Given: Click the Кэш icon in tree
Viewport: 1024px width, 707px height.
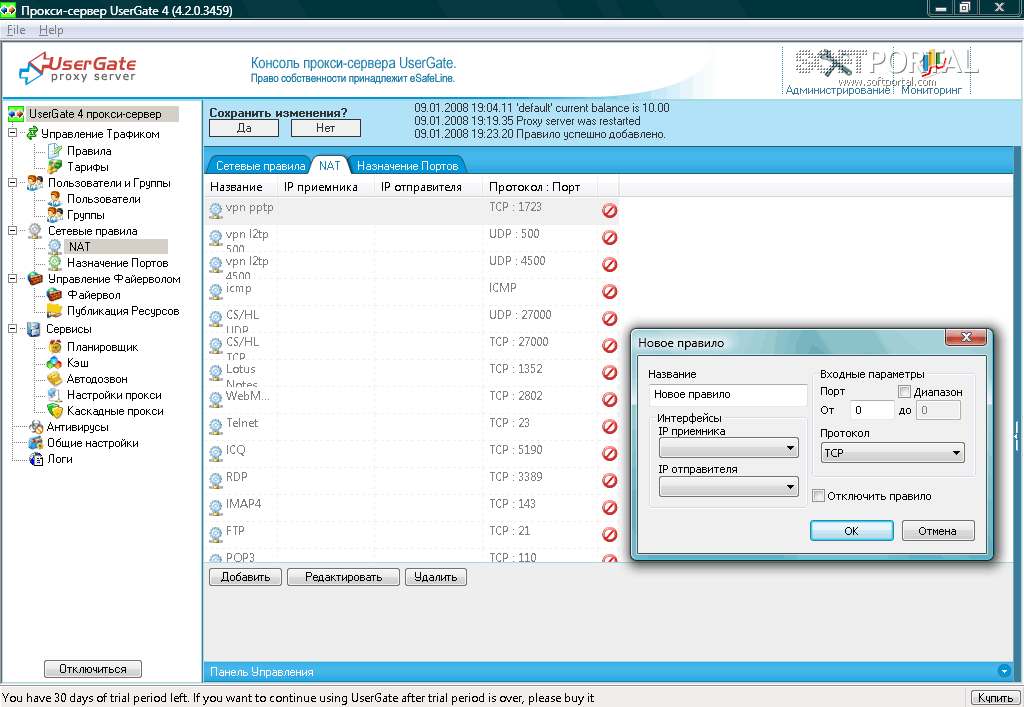Looking at the screenshot, I should pos(55,363).
